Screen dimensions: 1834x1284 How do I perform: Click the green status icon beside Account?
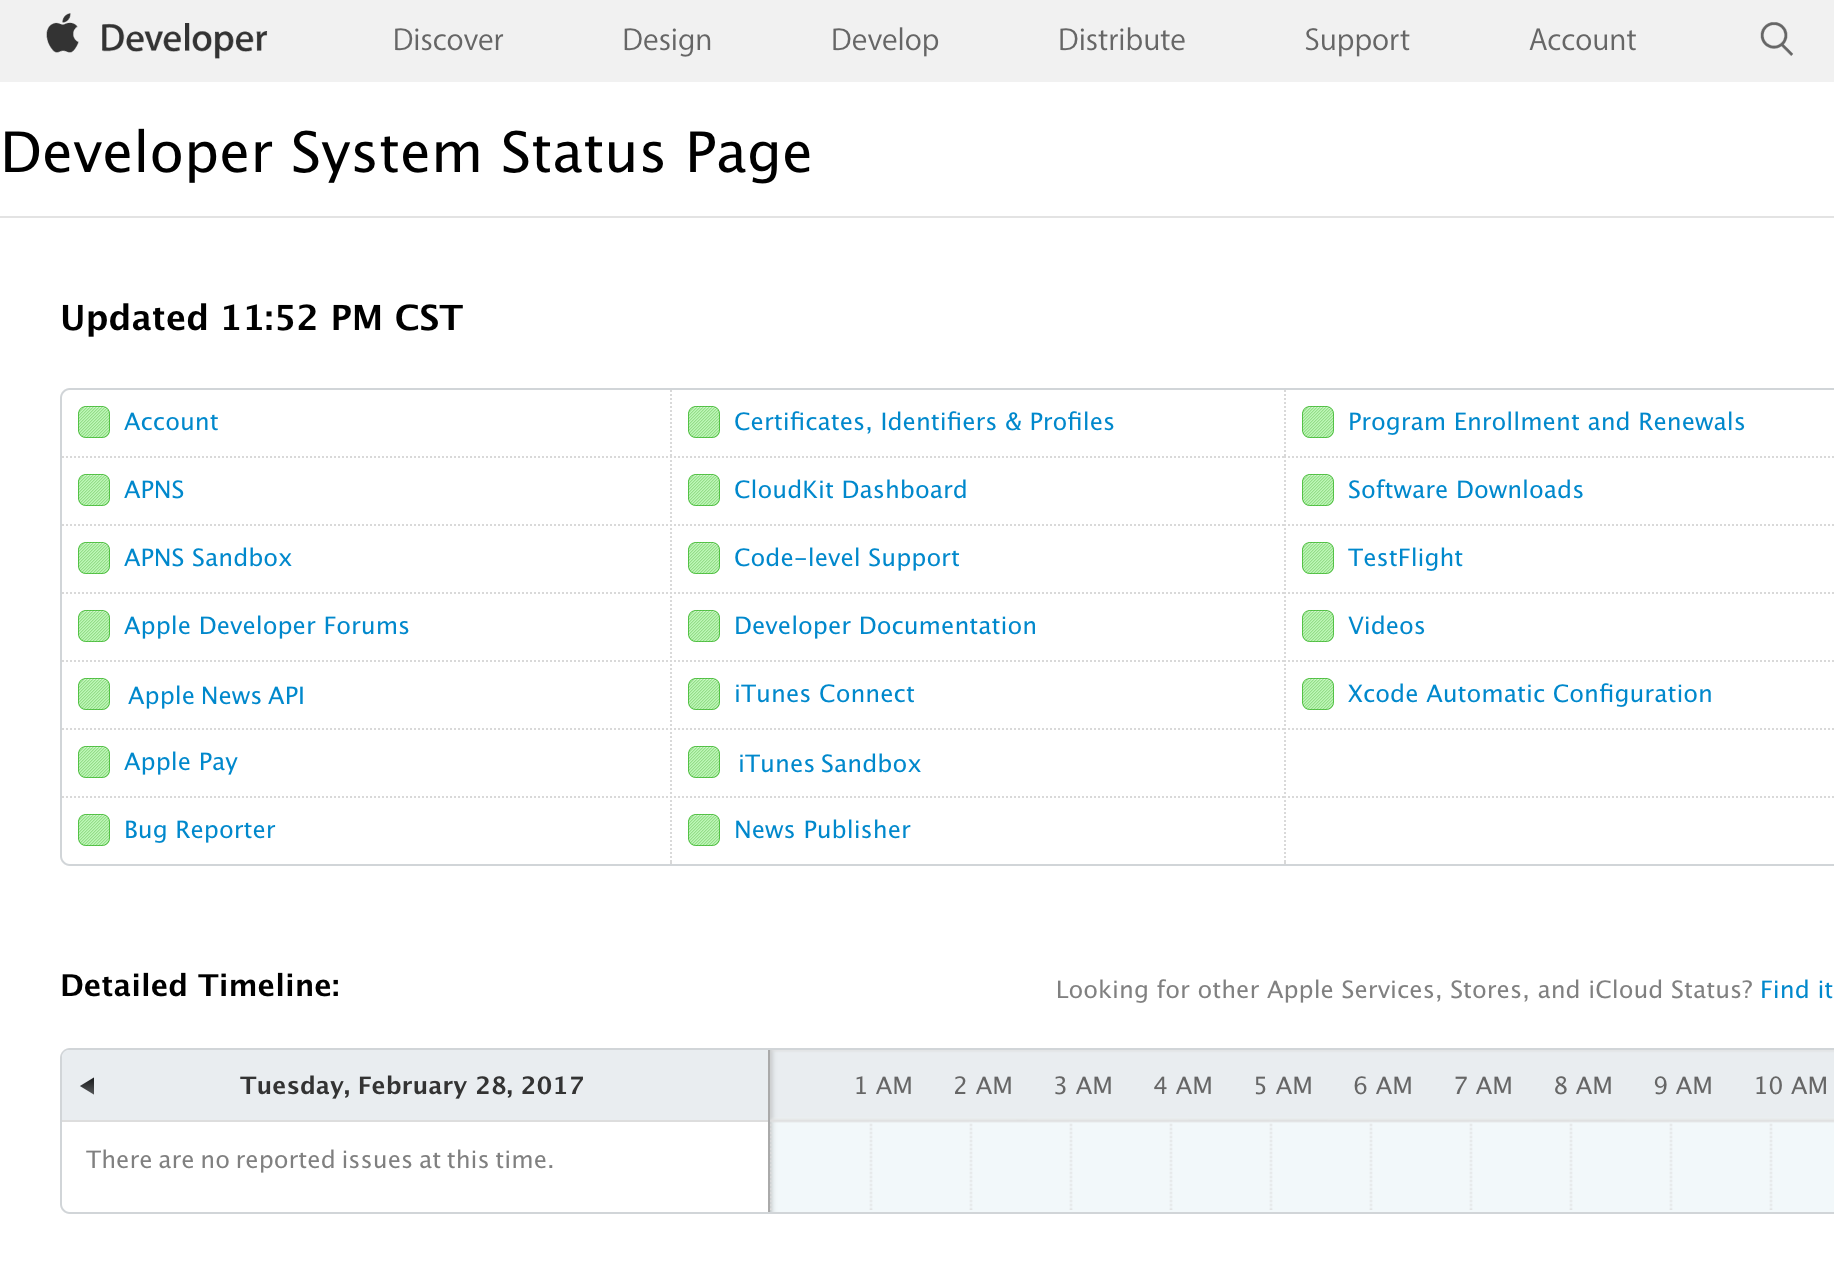coord(94,422)
